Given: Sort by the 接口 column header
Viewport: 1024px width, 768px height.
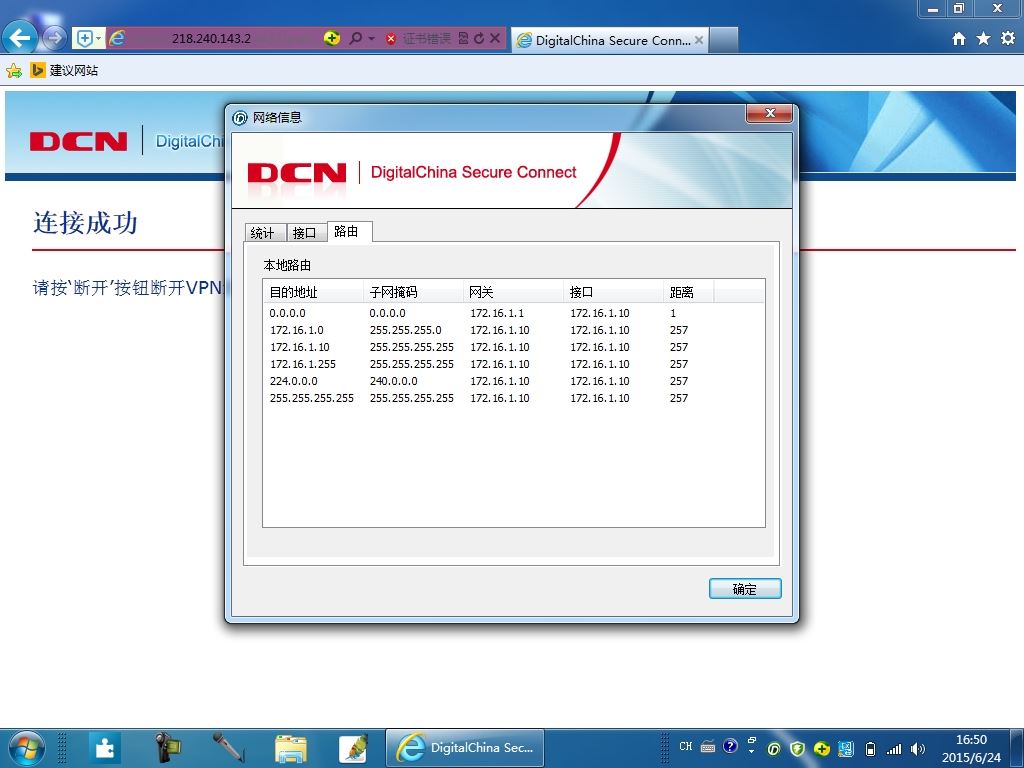Looking at the screenshot, I should [x=613, y=292].
